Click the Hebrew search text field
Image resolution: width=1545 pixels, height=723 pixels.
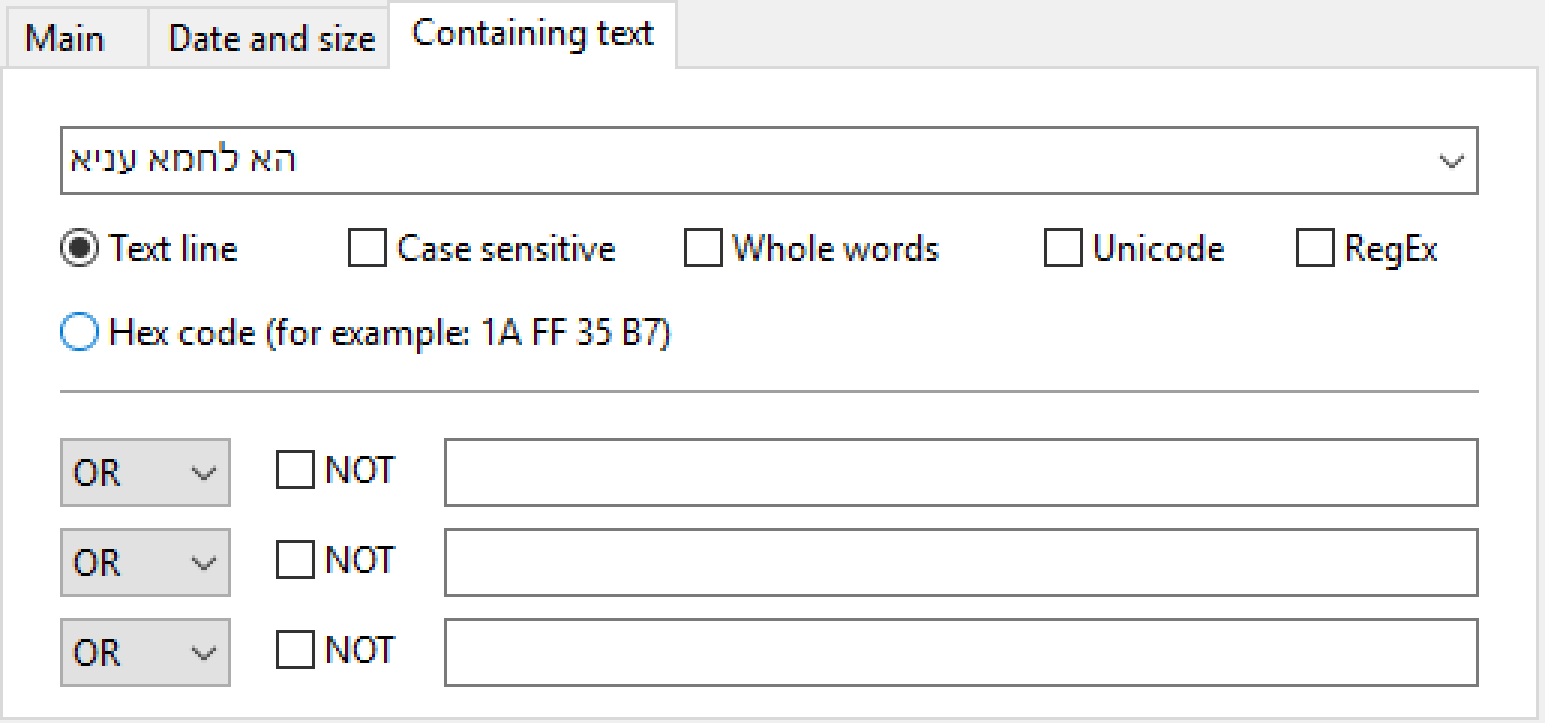coord(740,160)
